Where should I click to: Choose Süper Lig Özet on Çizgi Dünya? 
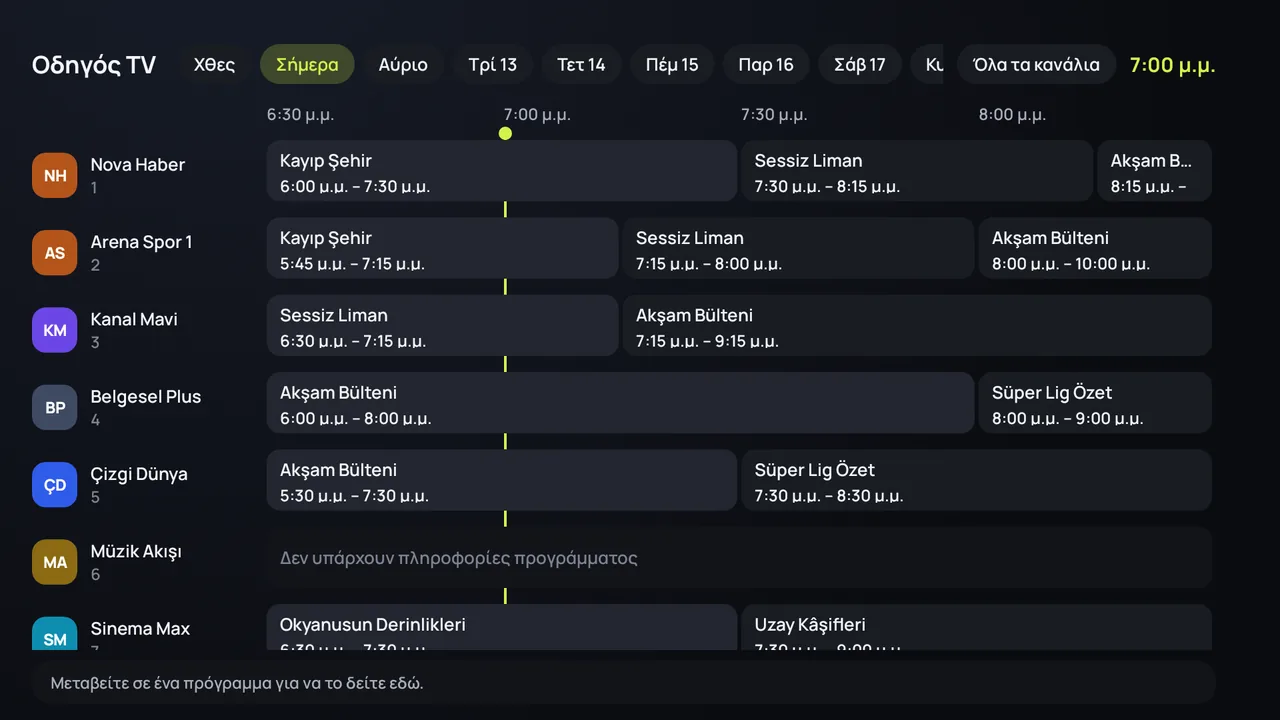tap(977, 480)
